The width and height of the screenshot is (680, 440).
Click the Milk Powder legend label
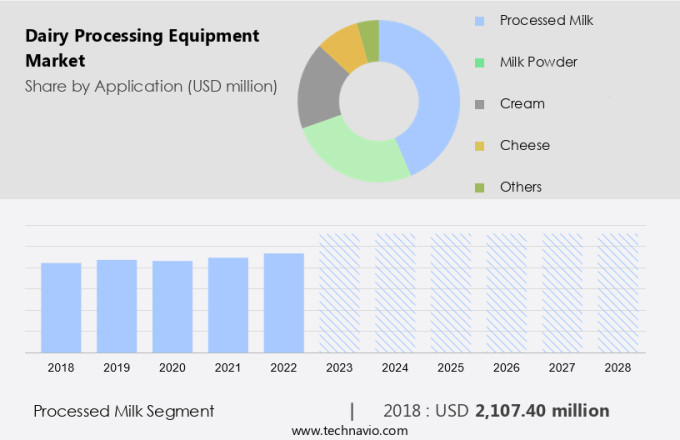pos(538,62)
